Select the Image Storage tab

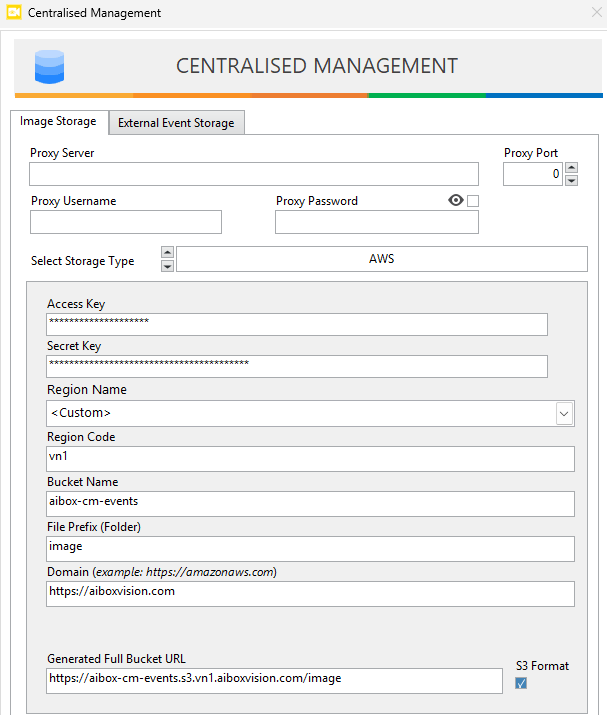58,121
